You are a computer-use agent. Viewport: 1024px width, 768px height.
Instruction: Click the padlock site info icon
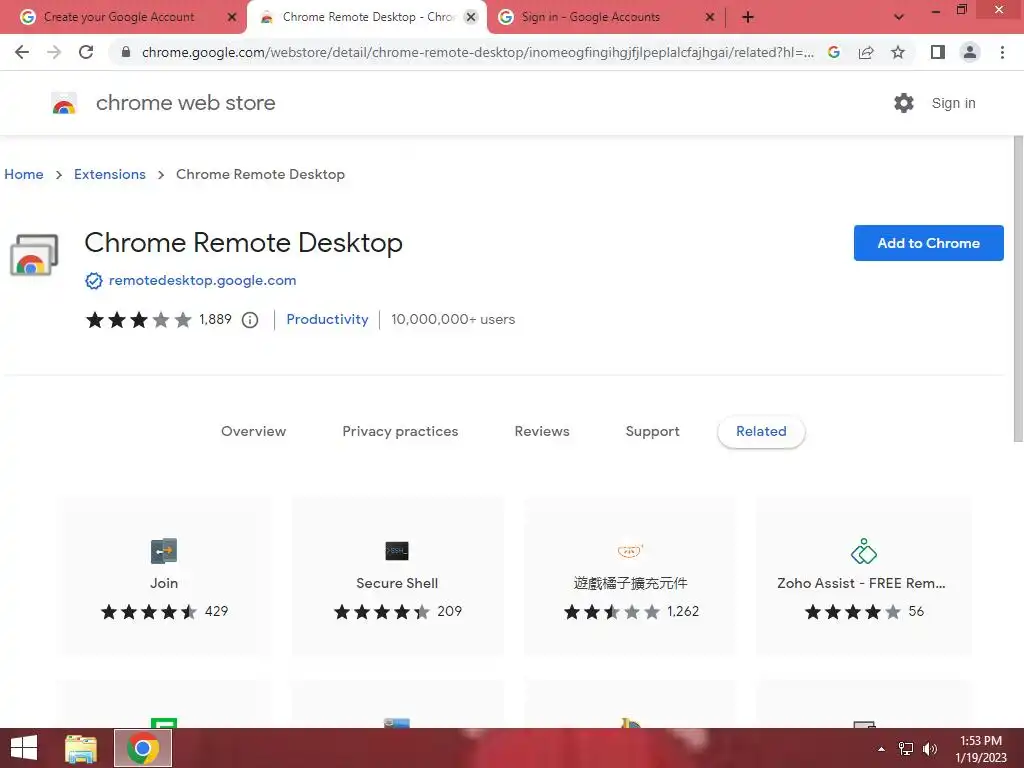click(x=126, y=52)
